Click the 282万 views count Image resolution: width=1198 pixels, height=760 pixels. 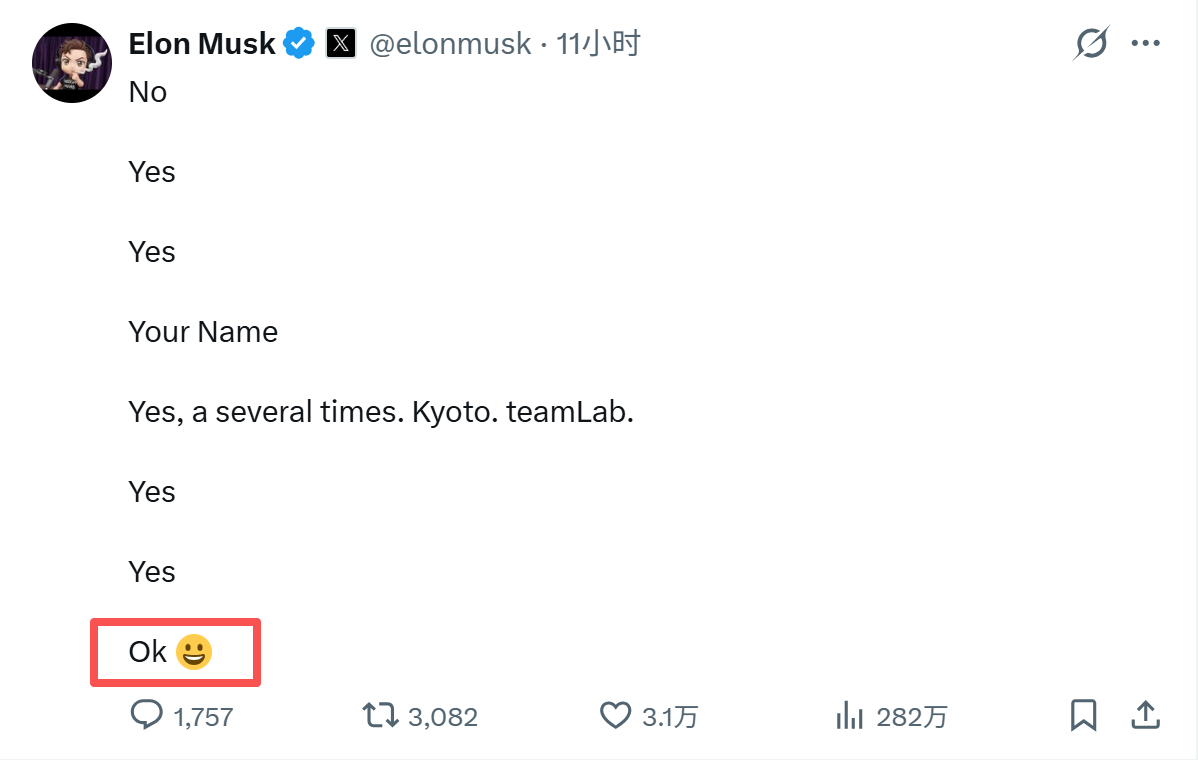[x=912, y=717]
